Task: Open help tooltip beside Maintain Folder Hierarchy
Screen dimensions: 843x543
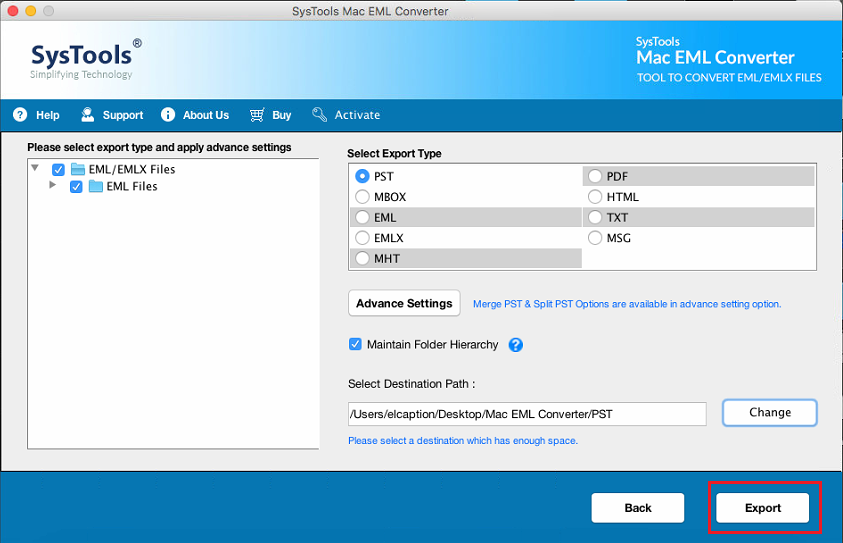Action: pos(516,345)
